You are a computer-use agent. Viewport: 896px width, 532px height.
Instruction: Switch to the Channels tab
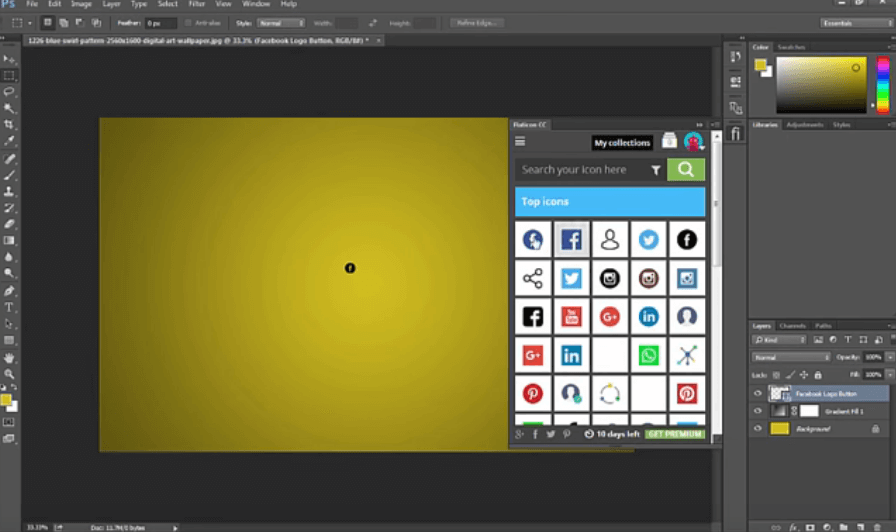coord(792,326)
